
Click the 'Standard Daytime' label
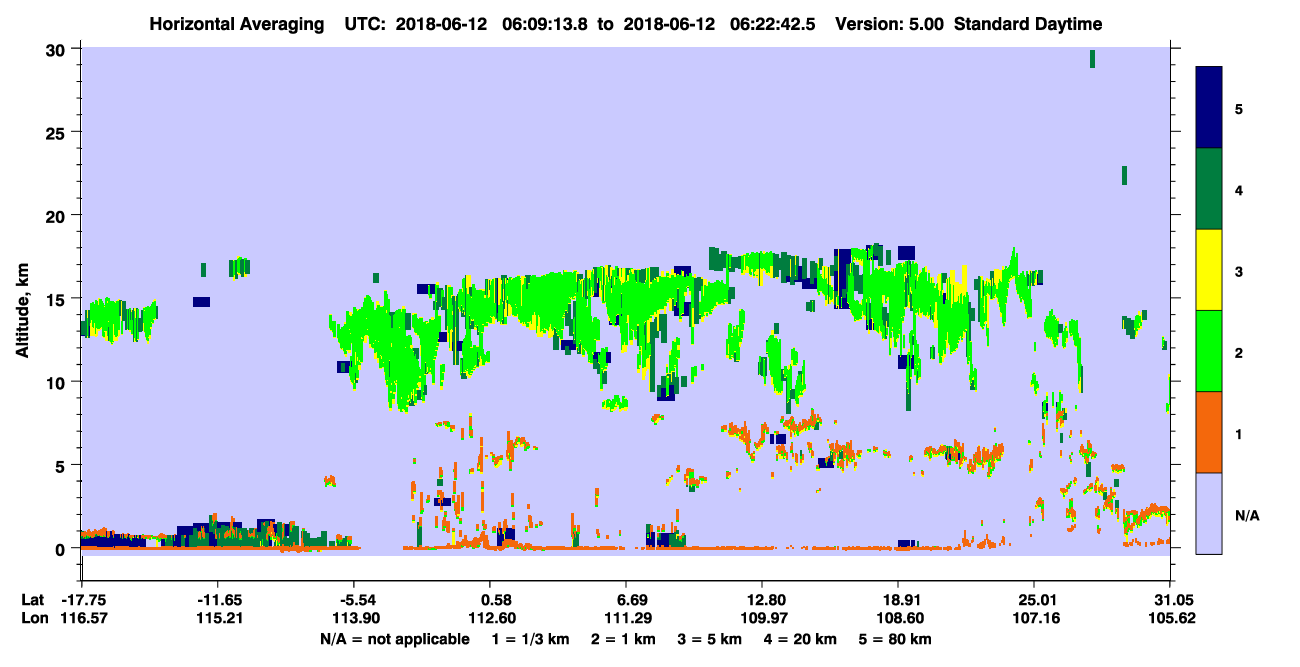click(x=1028, y=24)
